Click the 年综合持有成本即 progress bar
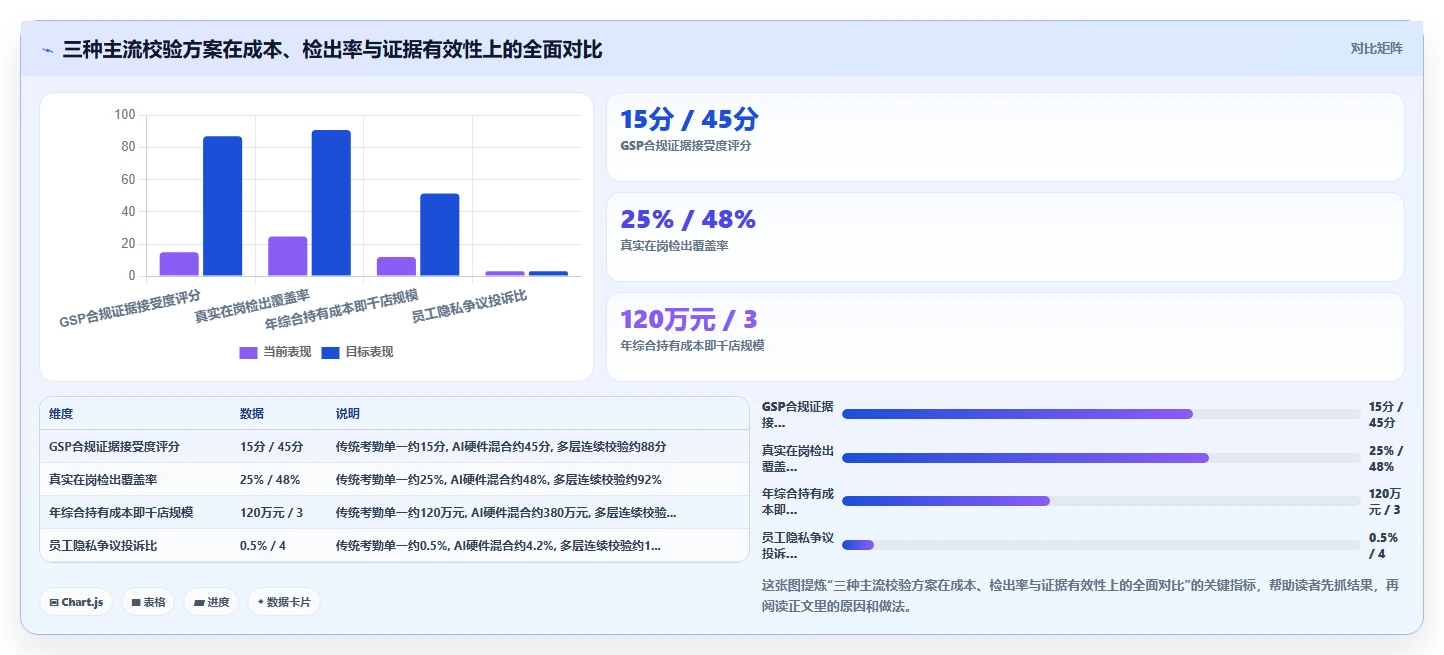Viewport: 1444px width, 655px height. [x=1101, y=501]
